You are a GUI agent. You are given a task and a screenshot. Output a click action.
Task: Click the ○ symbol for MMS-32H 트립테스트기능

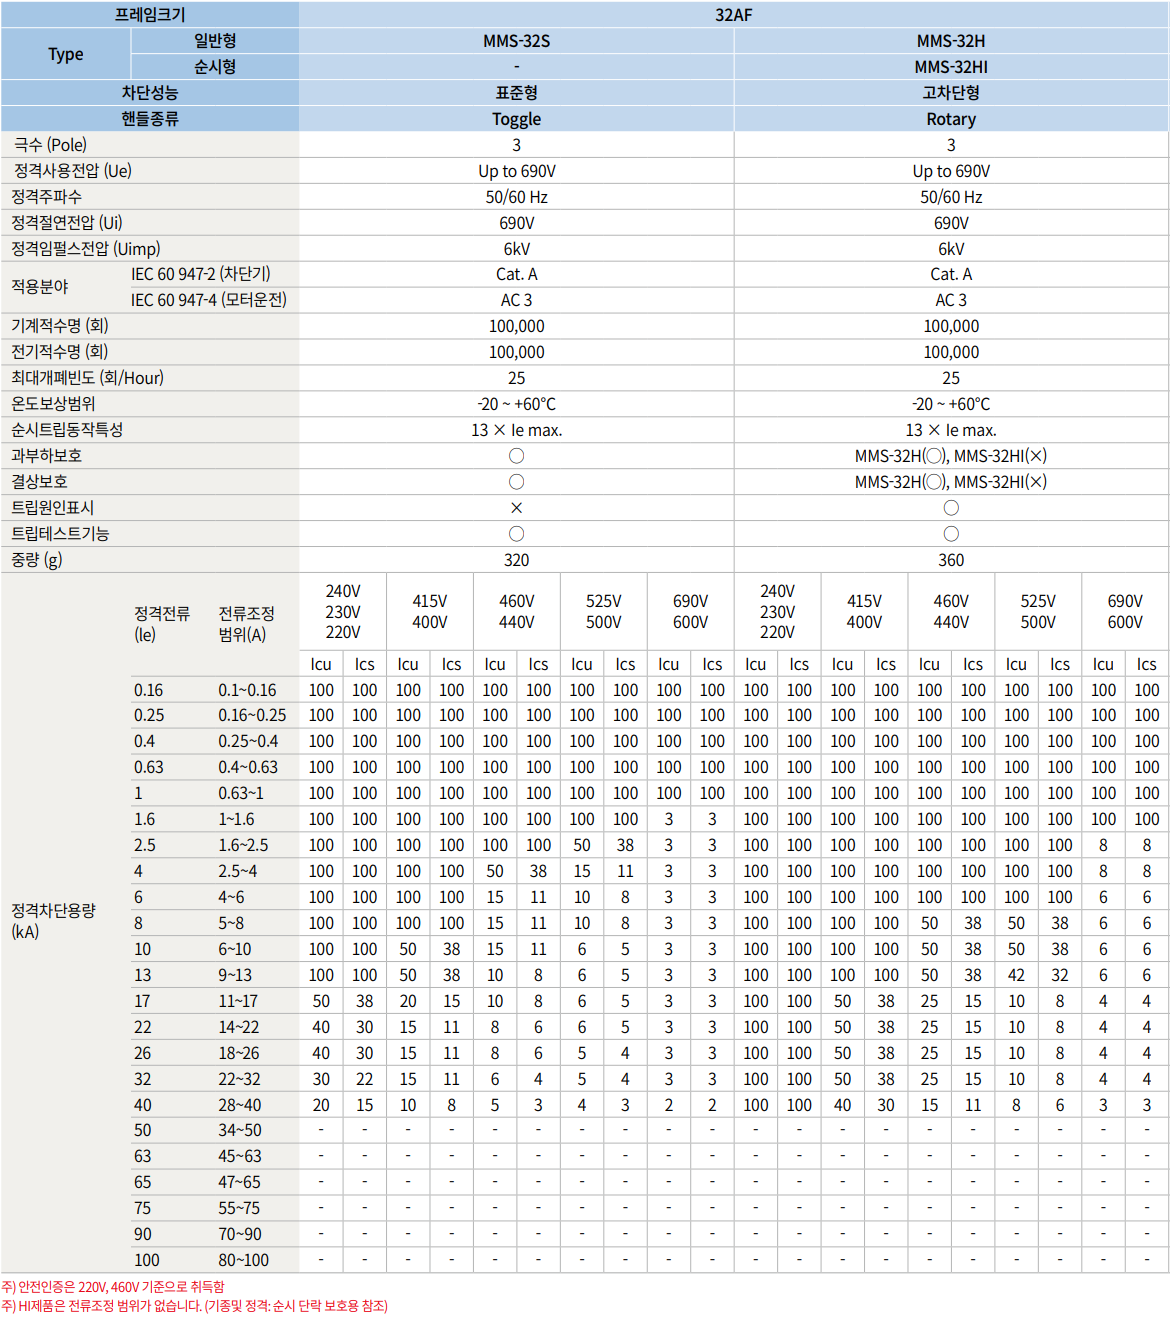(950, 533)
